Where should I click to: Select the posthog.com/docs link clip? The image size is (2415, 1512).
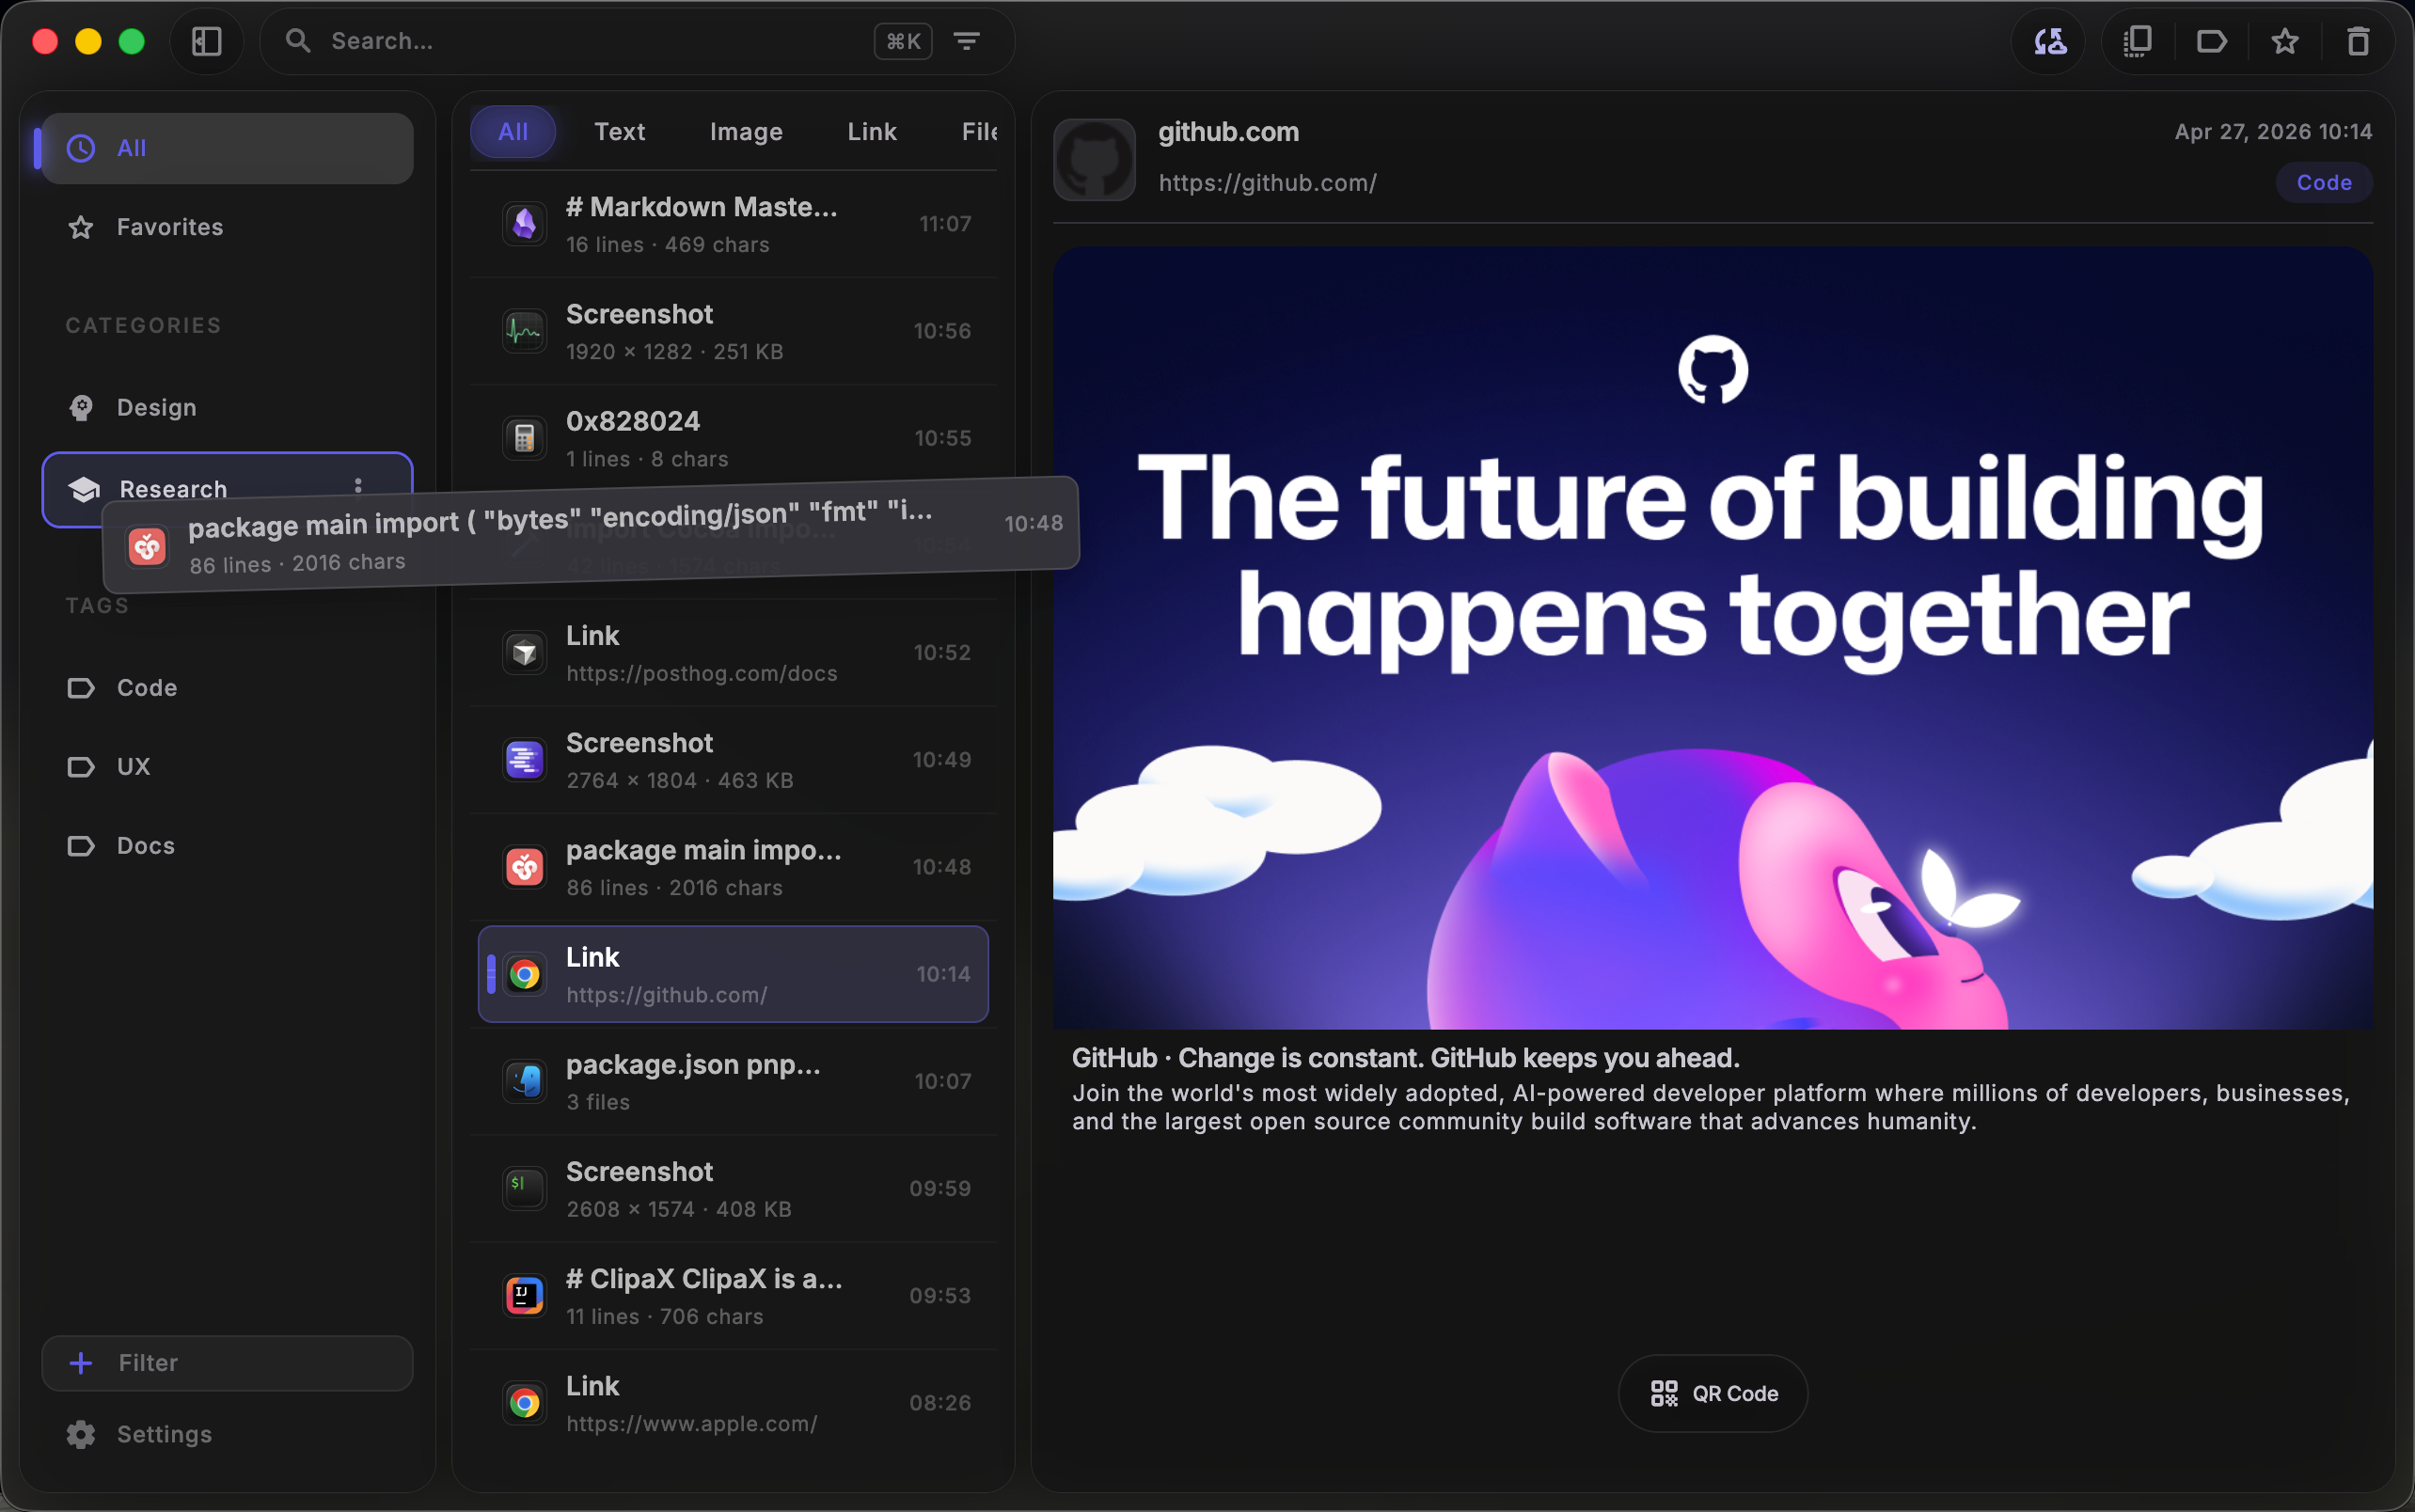point(734,653)
